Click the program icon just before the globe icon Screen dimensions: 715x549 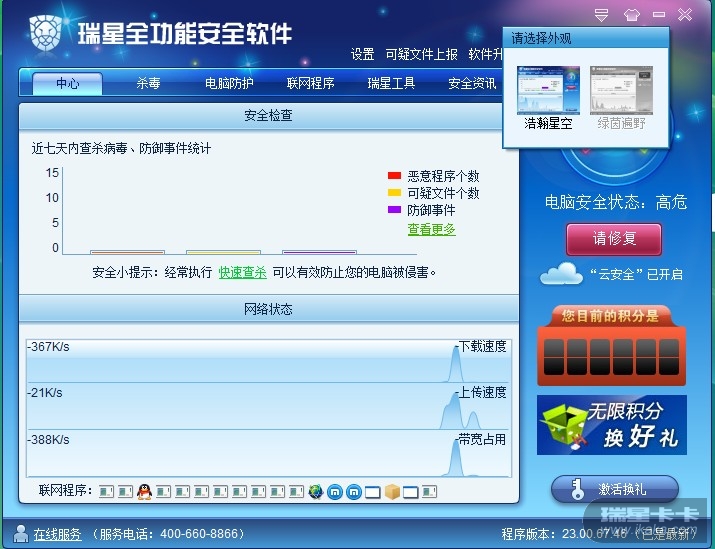pos(296,492)
